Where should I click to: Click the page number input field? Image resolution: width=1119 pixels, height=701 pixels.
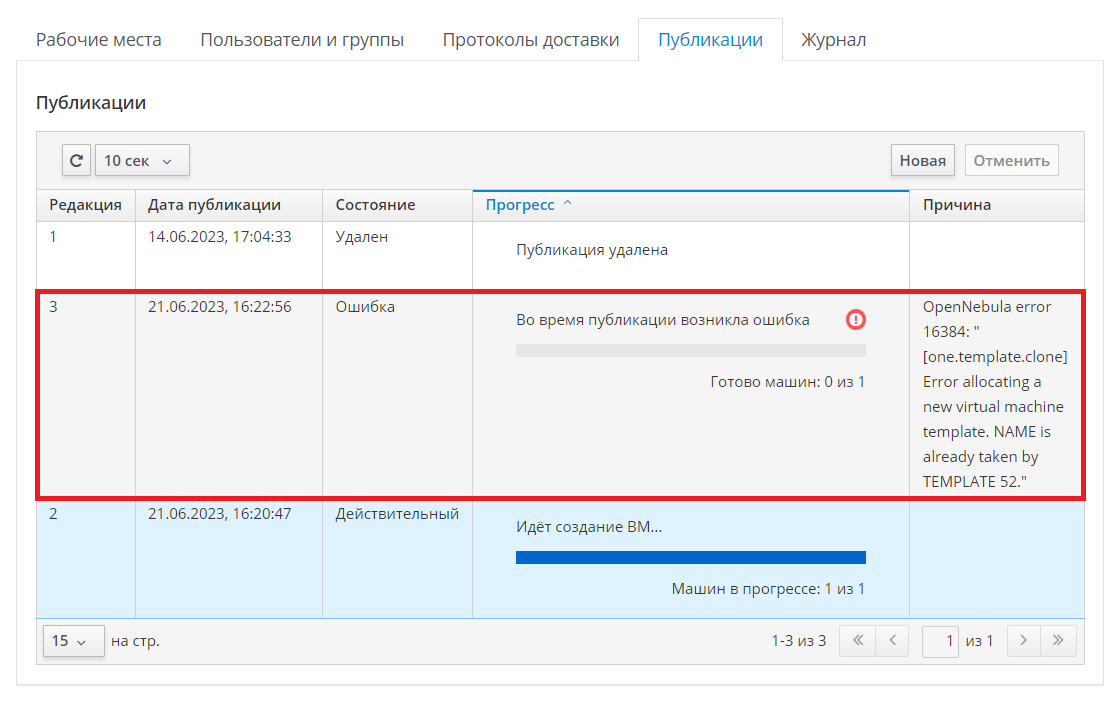(940, 641)
